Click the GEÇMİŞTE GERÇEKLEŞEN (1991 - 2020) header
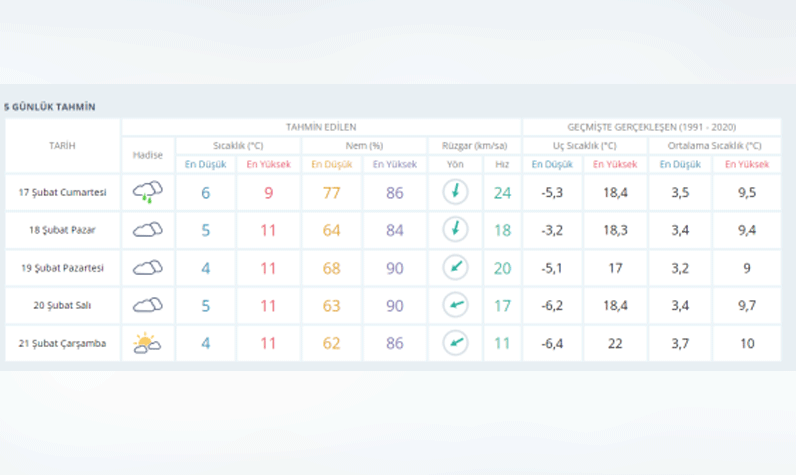 (651, 127)
